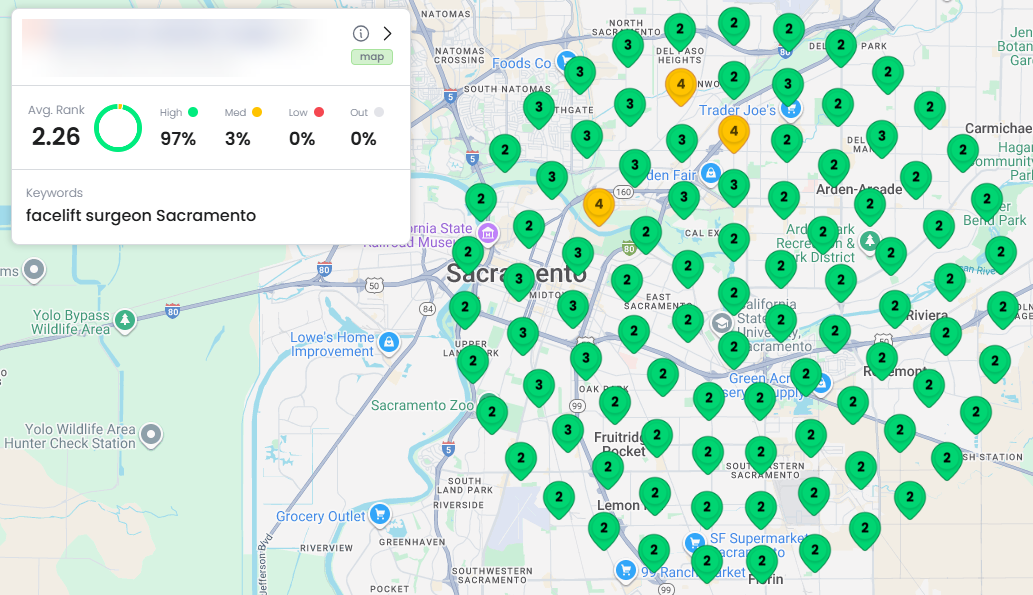Toggle the High green legend dot
The width and height of the screenshot is (1033, 595).
click(x=192, y=113)
